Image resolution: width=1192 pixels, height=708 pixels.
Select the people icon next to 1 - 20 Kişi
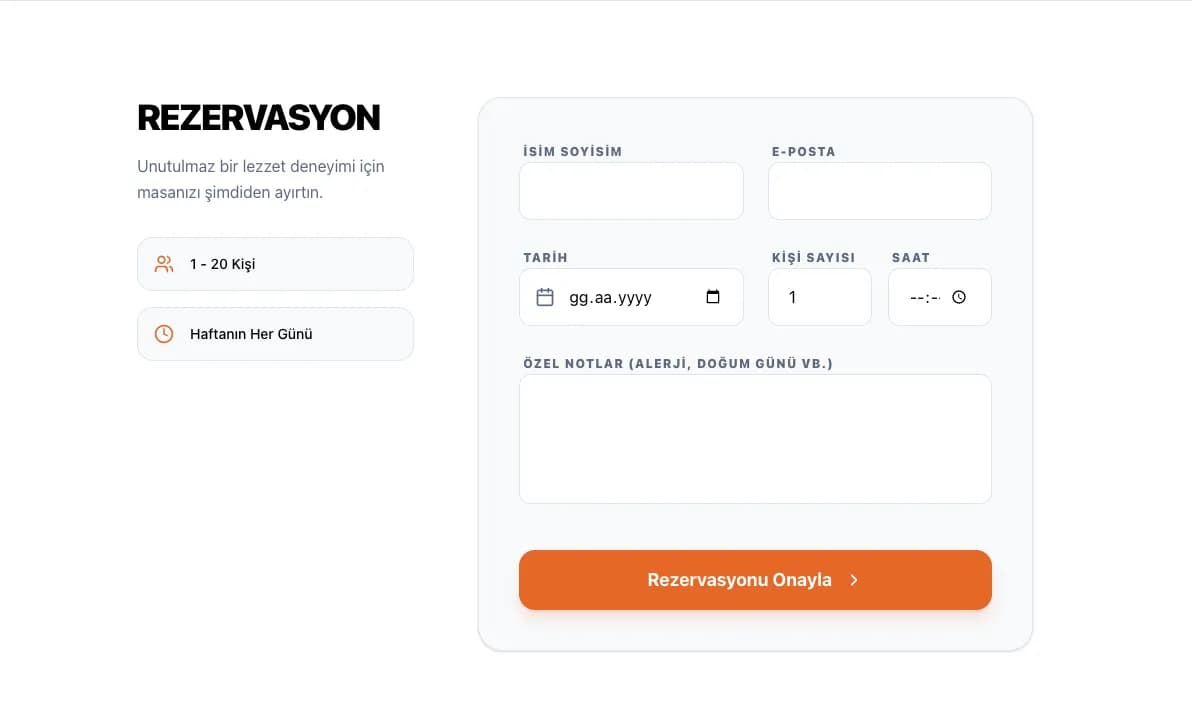[x=163, y=263]
